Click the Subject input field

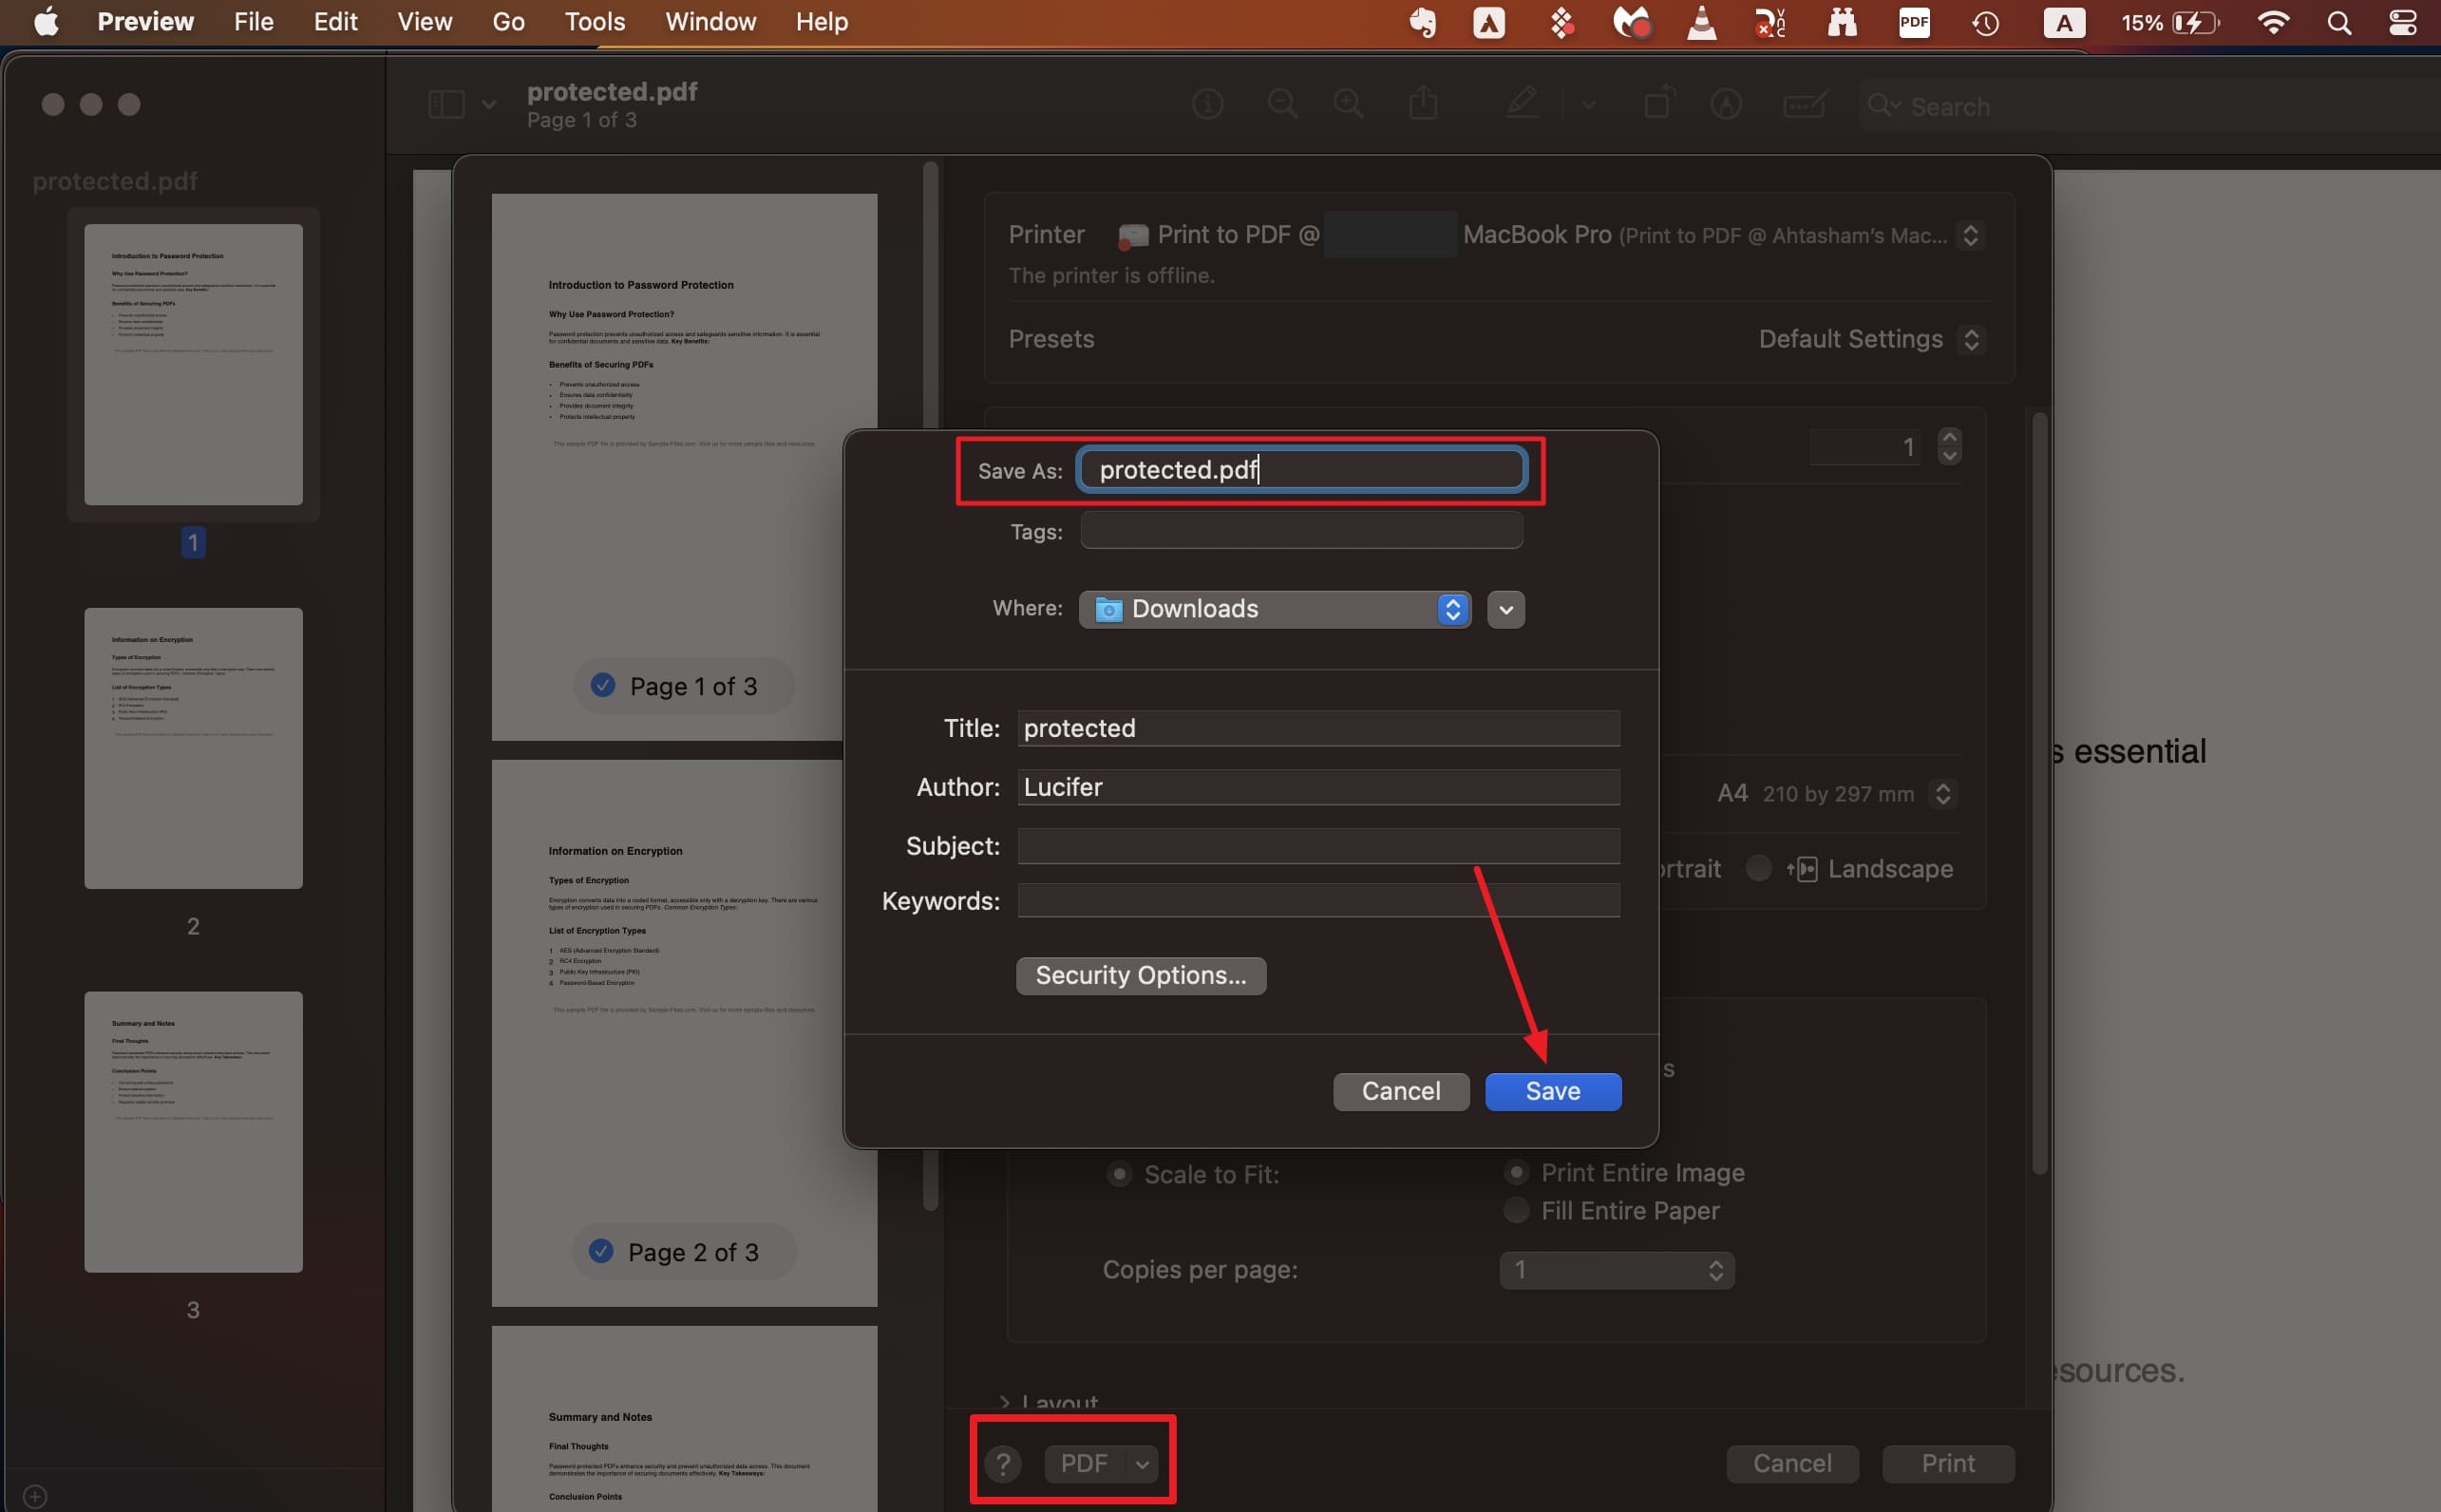[1318, 846]
